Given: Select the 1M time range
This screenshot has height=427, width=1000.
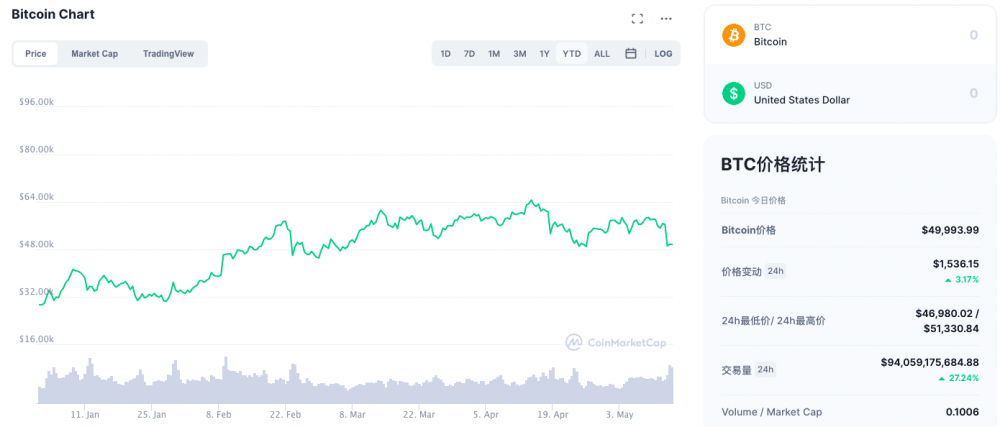Looking at the screenshot, I should coord(494,54).
